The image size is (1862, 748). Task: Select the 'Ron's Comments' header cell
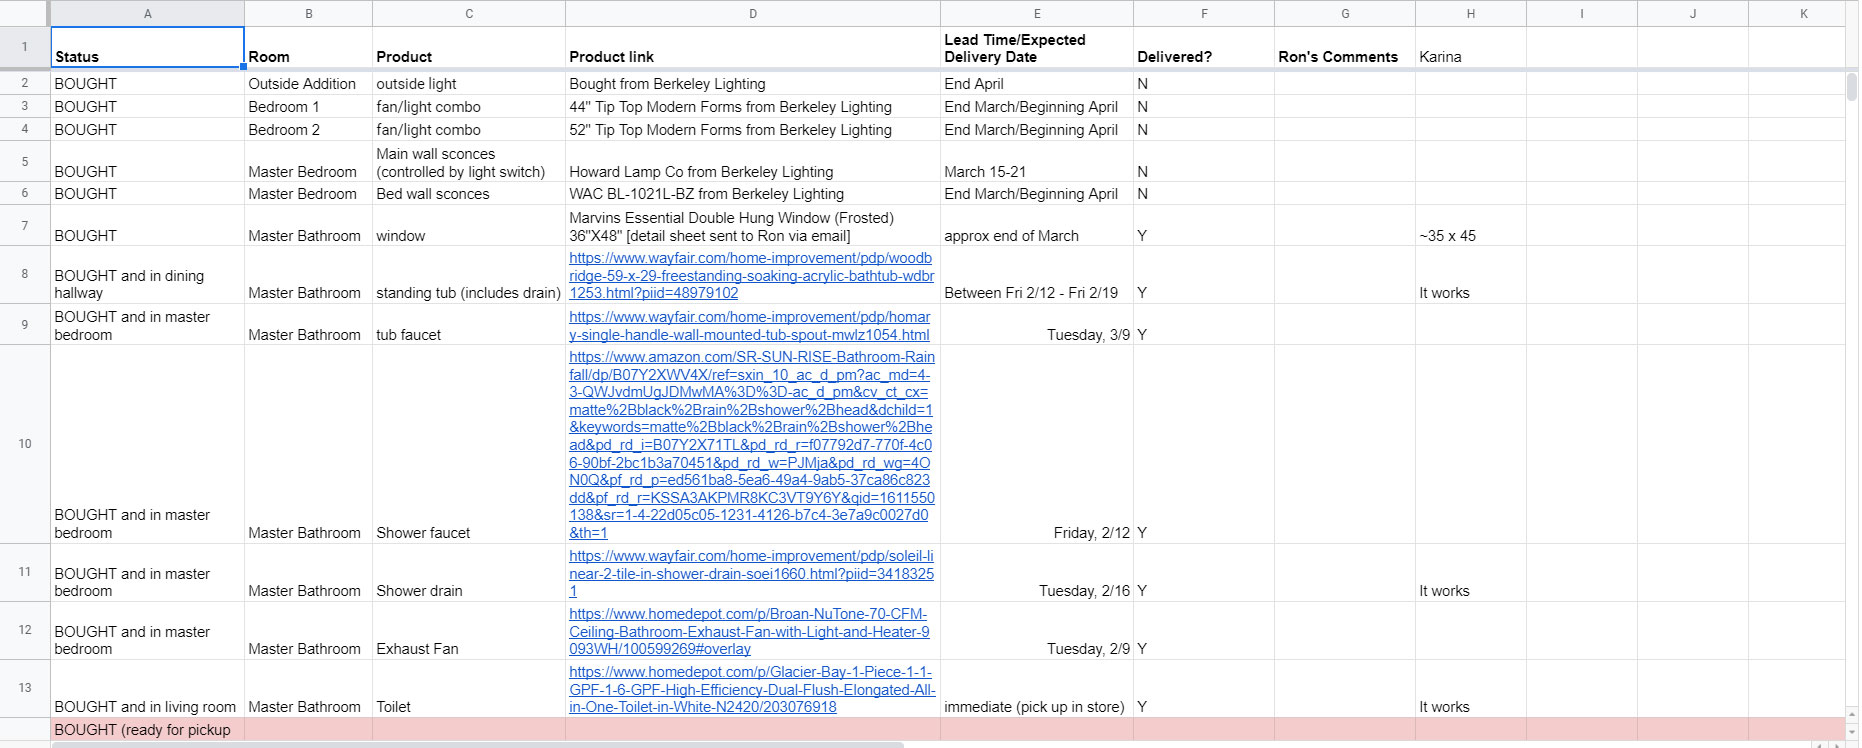point(1345,47)
